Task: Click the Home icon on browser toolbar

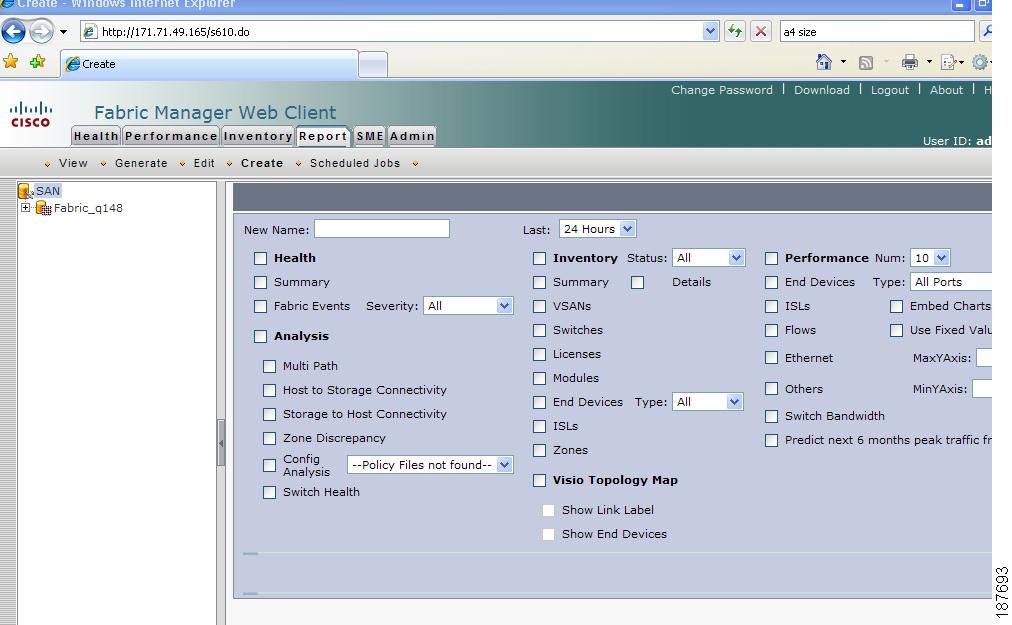Action: [824, 61]
